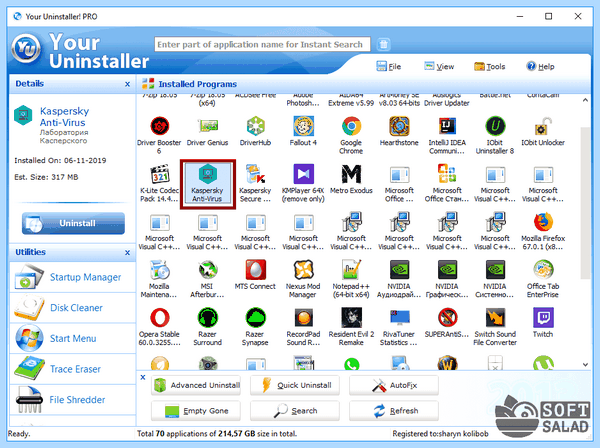
Task: Select Mozilla Maintenance program icon
Action: pos(159,270)
